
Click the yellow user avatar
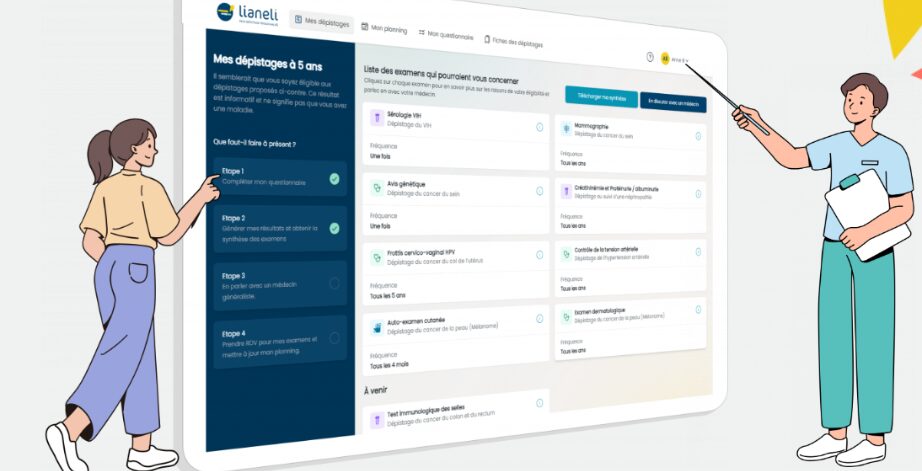(x=665, y=58)
